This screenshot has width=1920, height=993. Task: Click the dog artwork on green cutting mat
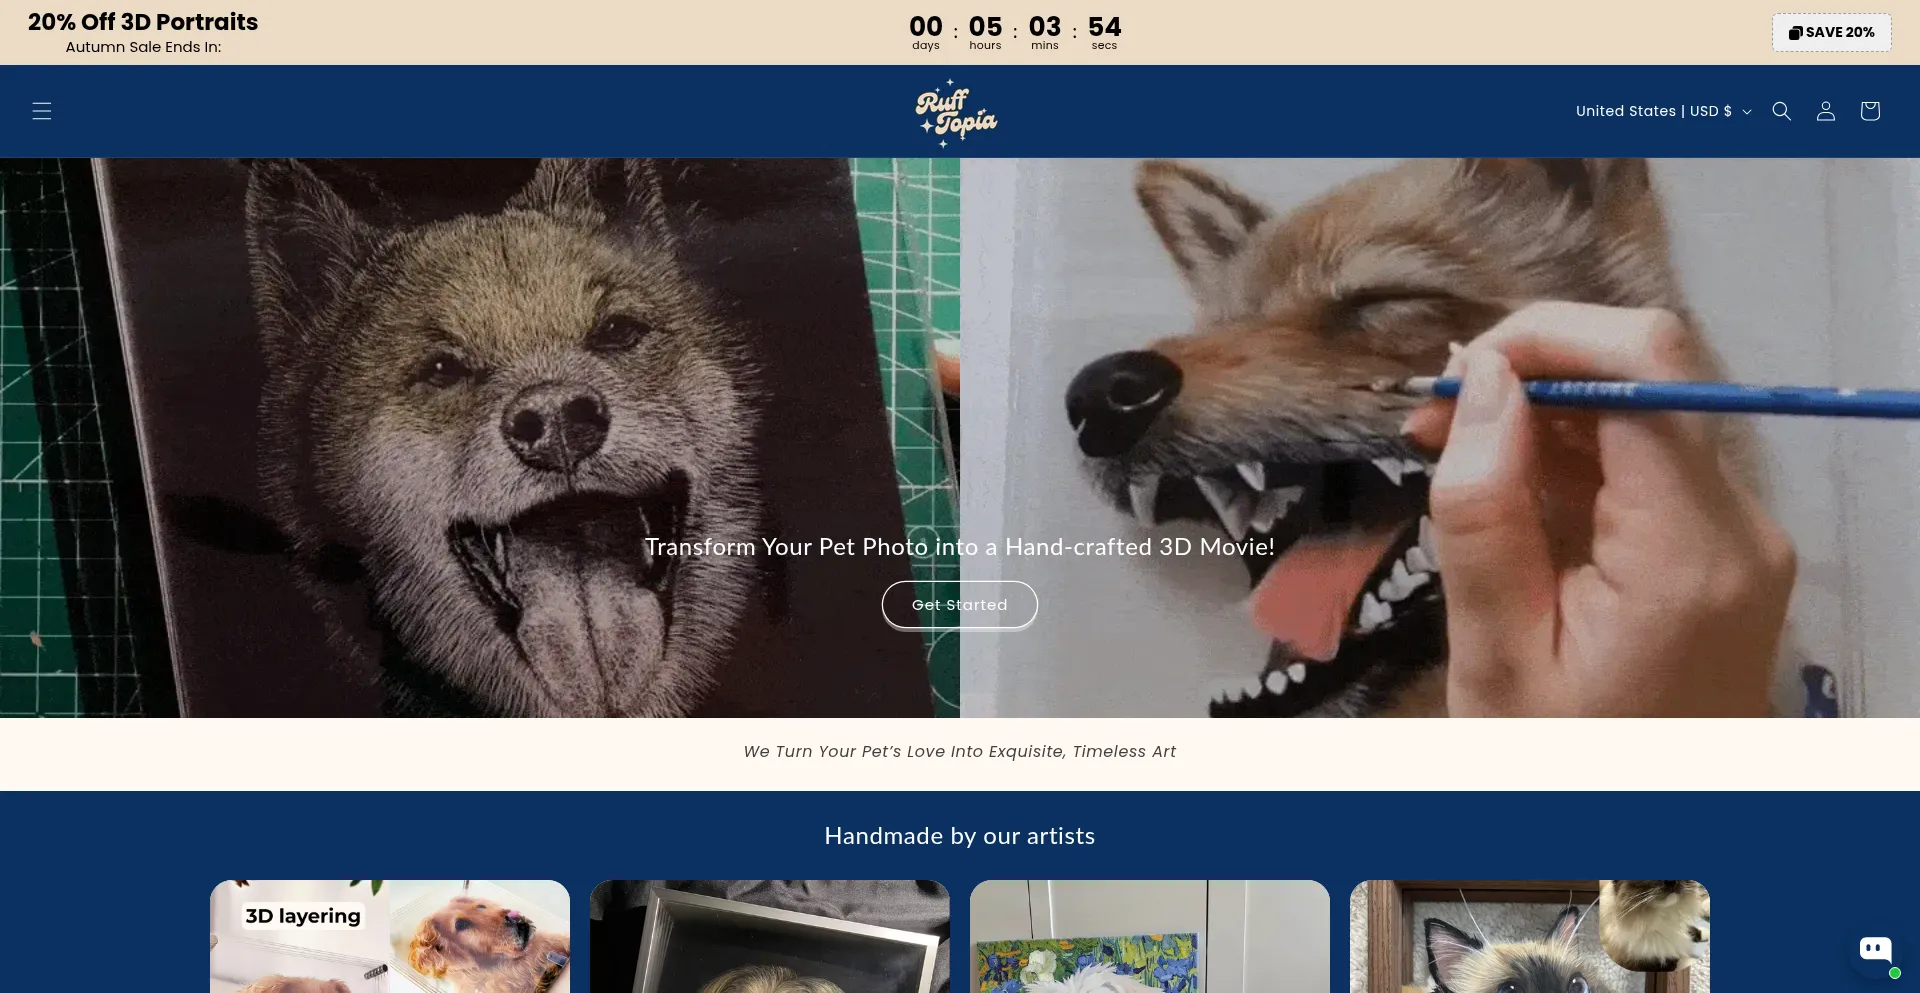pos(400,400)
